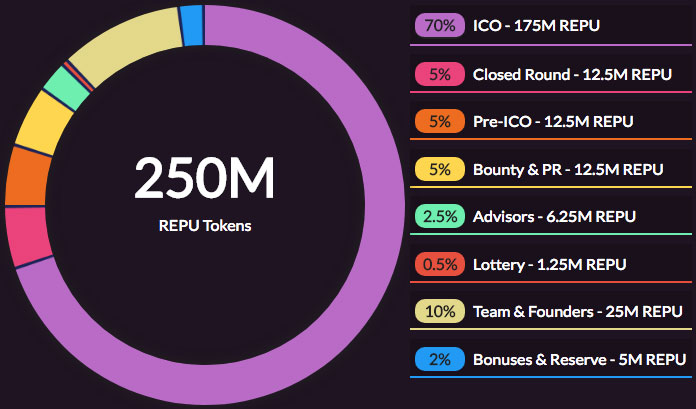Image resolution: width=696 pixels, height=409 pixels.
Task: Click the 250M center total text
Action: point(205,180)
